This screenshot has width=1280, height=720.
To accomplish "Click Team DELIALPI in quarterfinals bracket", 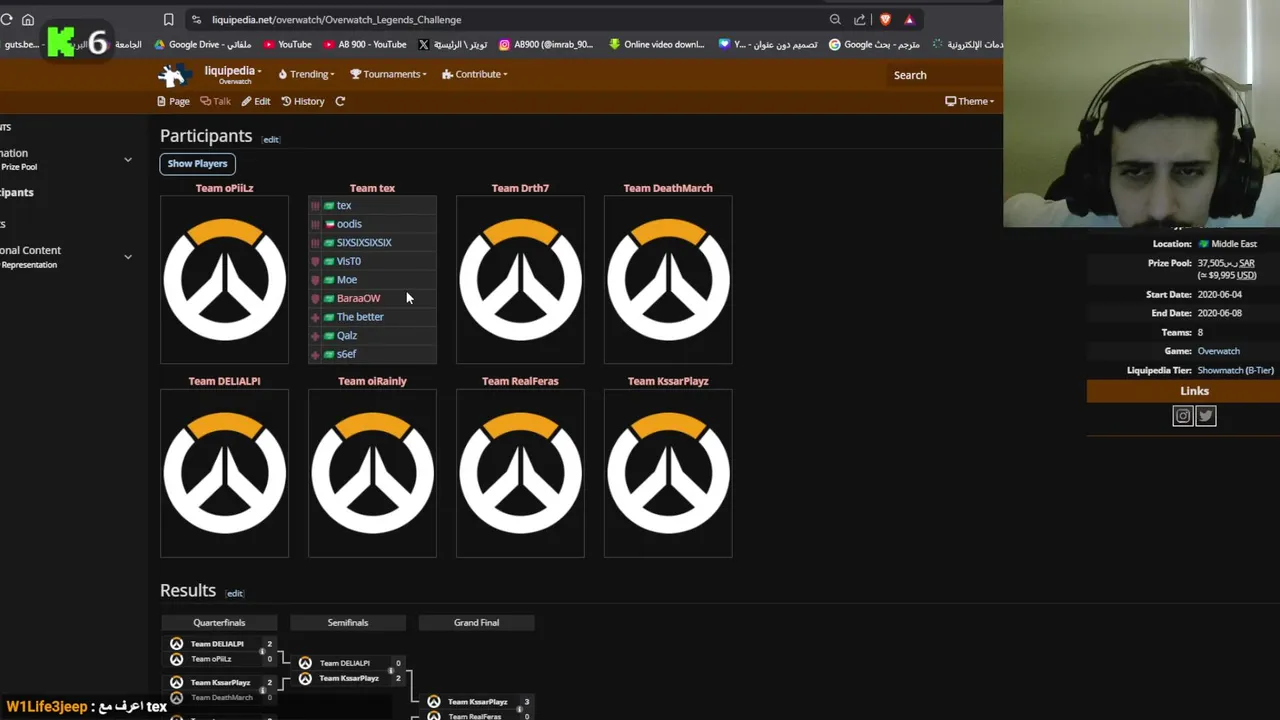I will click(x=217, y=644).
